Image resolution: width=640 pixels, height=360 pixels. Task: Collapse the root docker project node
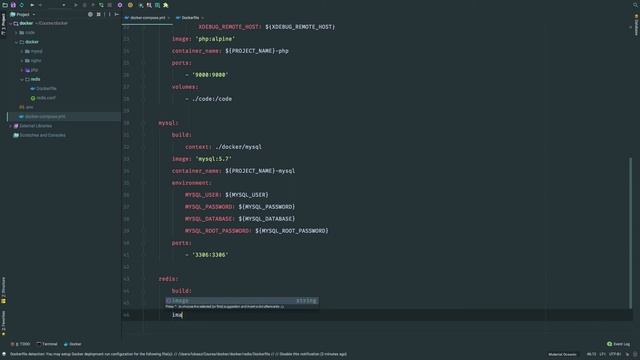[11, 24]
